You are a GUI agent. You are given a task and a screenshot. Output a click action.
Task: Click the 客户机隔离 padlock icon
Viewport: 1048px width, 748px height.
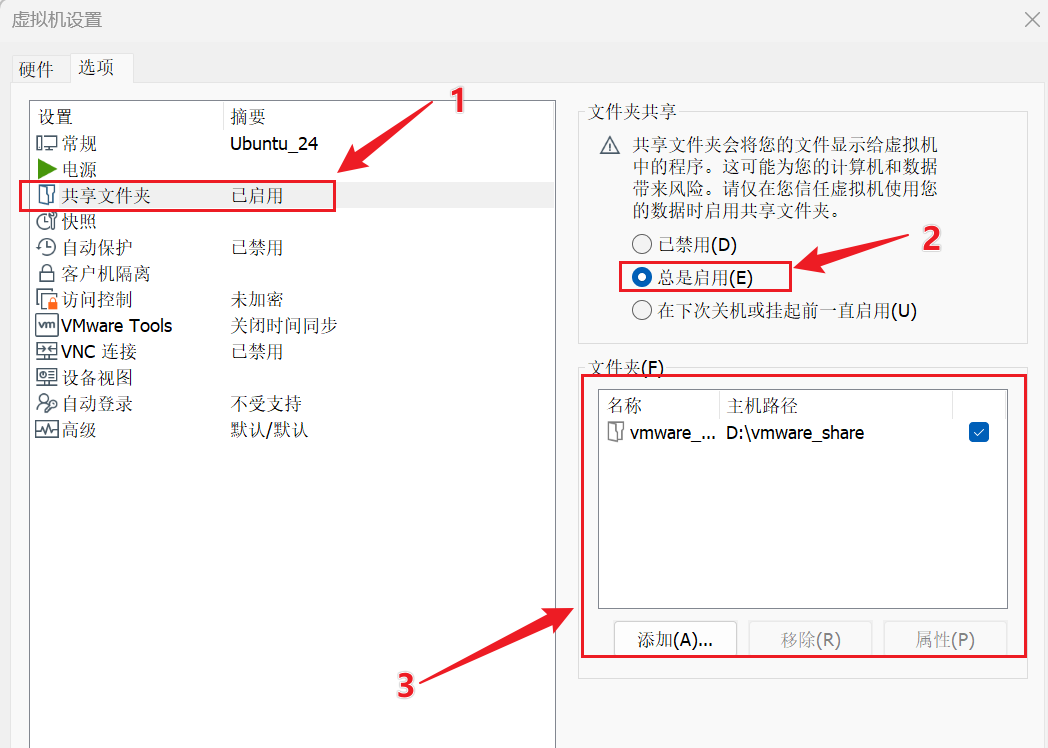[x=46, y=273]
